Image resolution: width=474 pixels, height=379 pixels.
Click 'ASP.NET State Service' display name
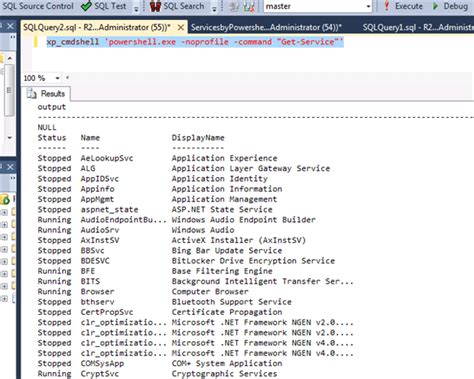[x=222, y=209]
